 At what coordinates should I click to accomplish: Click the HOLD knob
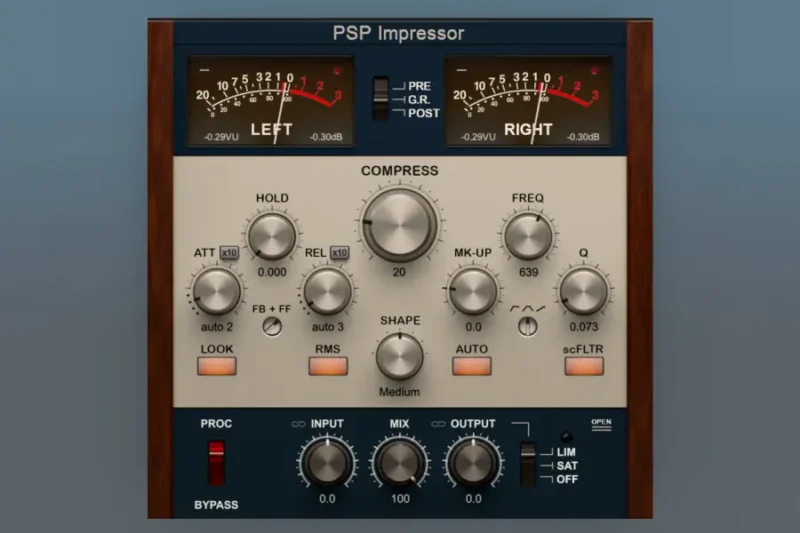tap(272, 236)
